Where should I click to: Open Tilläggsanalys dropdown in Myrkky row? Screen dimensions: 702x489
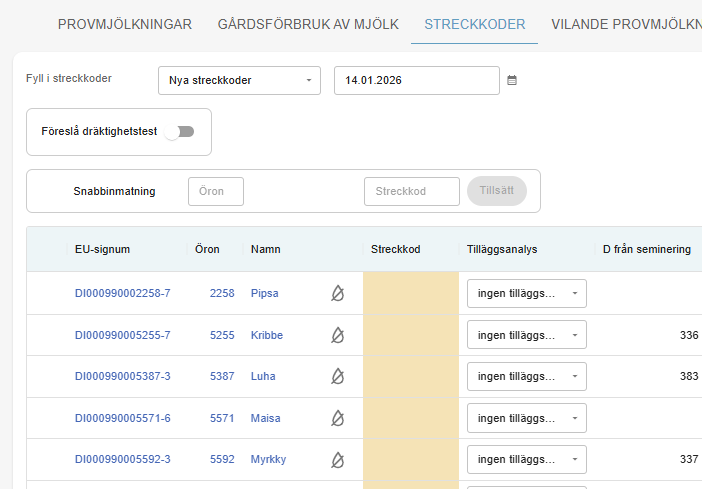(526, 459)
